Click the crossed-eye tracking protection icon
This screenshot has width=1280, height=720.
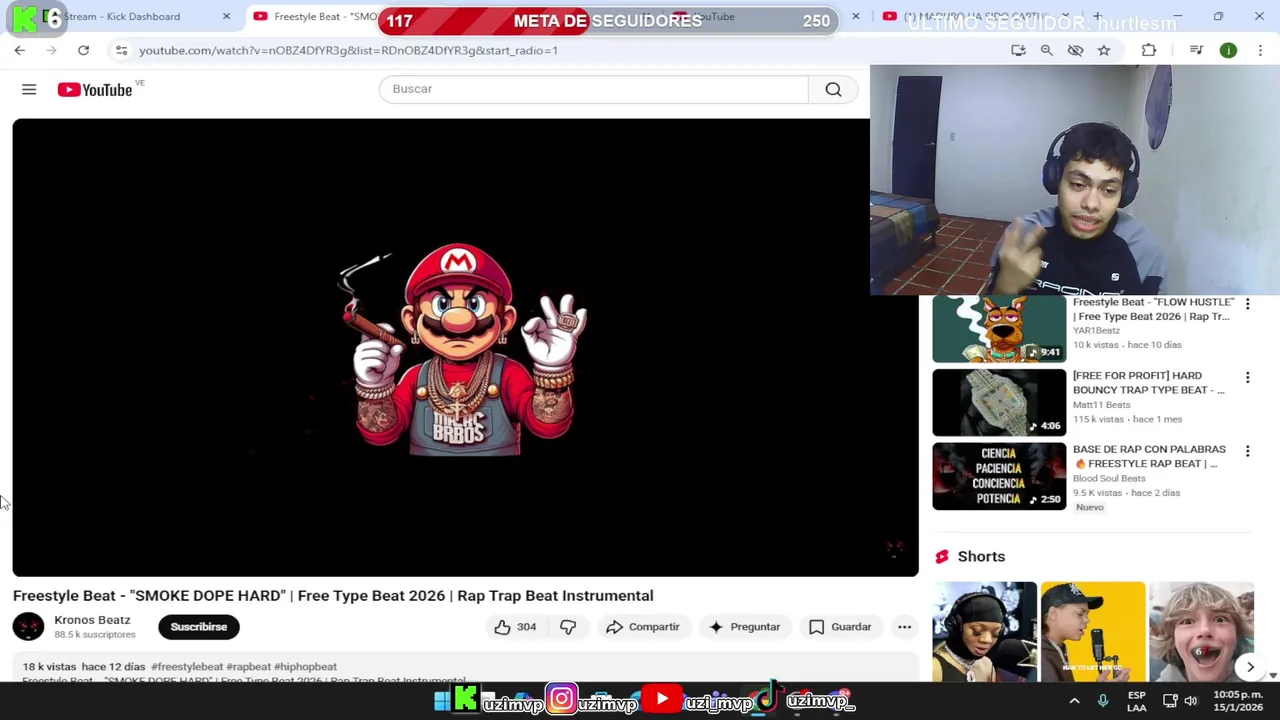click(1075, 50)
